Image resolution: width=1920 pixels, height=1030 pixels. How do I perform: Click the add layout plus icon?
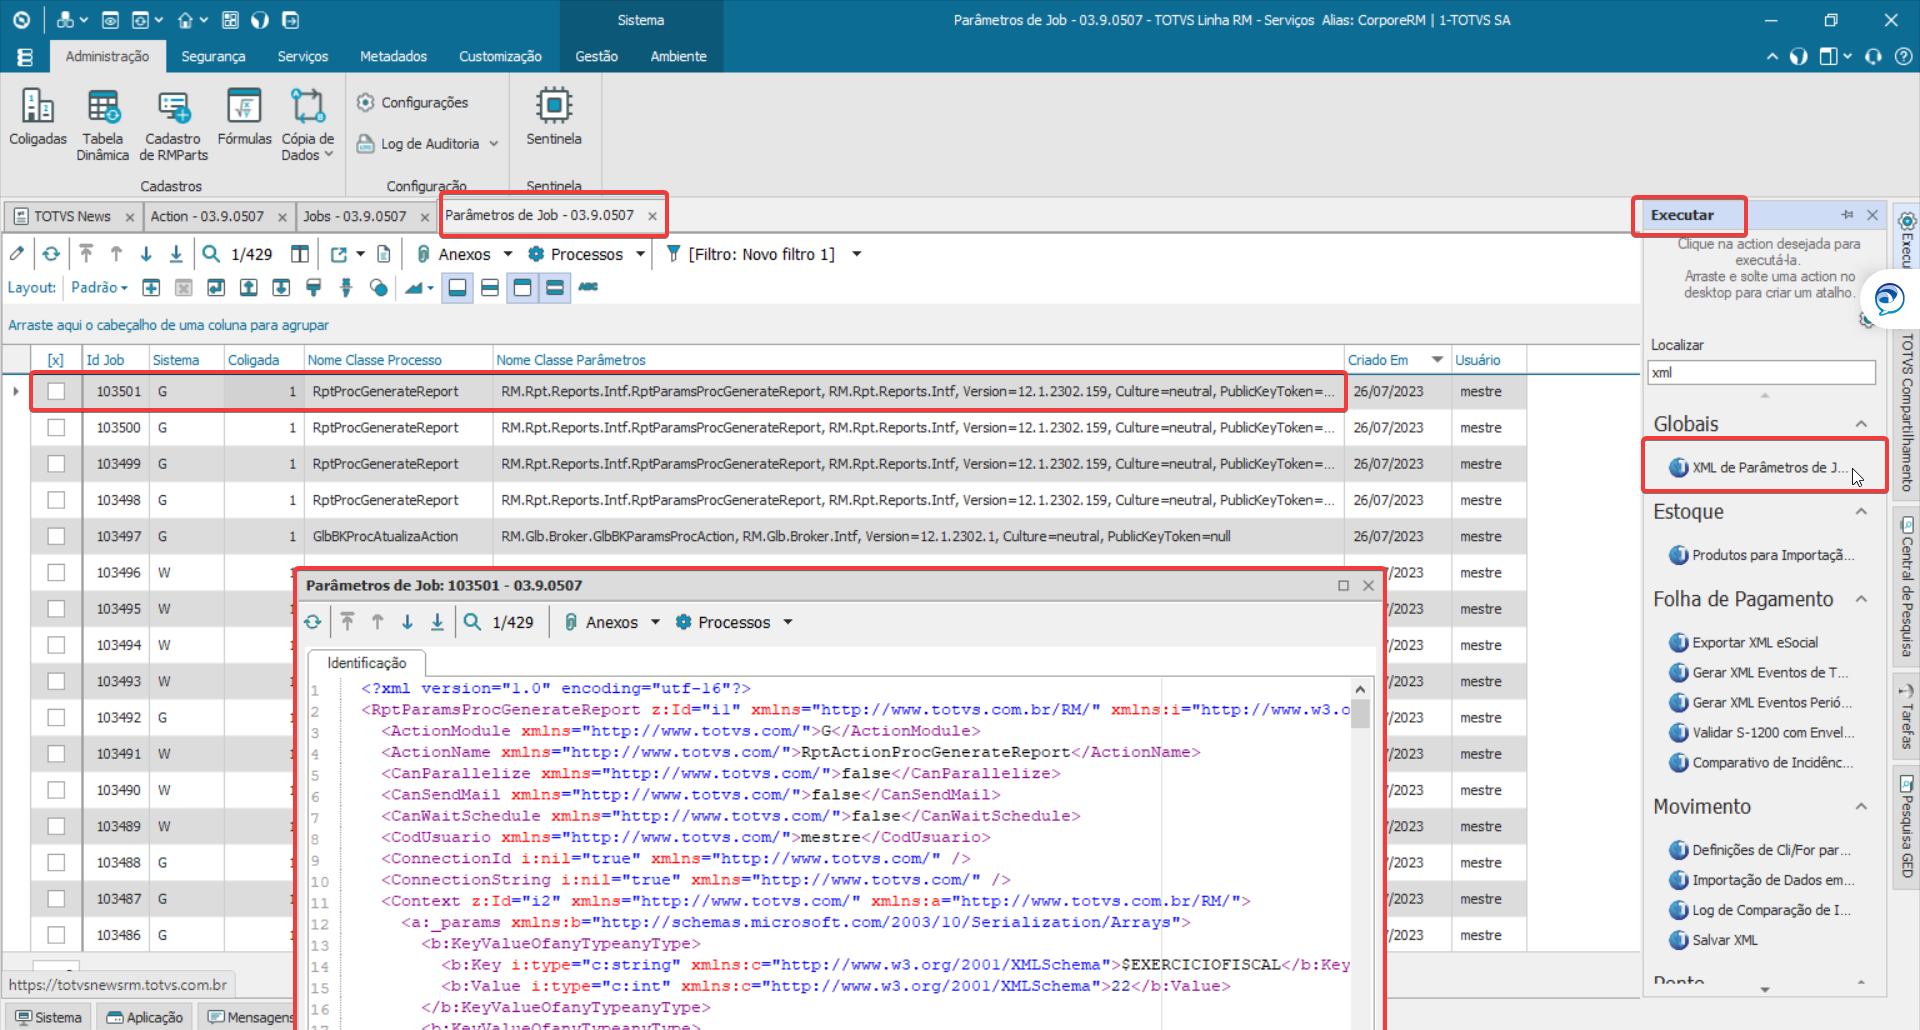coord(151,288)
